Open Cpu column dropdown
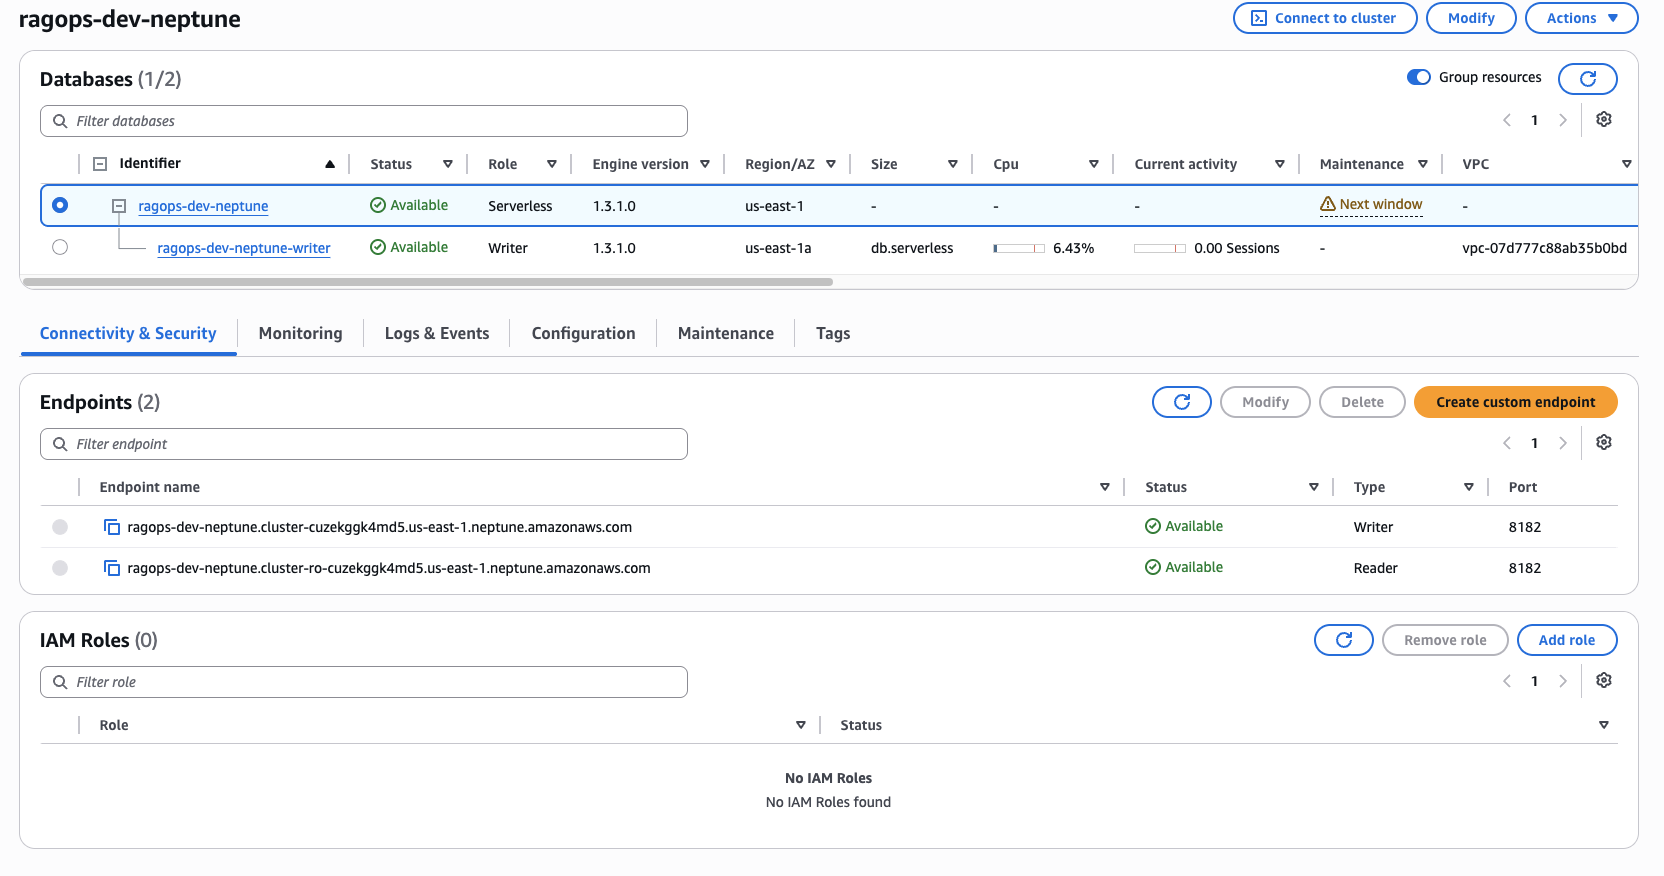Screen dimensions: 1664x876 click(1094, 164)
